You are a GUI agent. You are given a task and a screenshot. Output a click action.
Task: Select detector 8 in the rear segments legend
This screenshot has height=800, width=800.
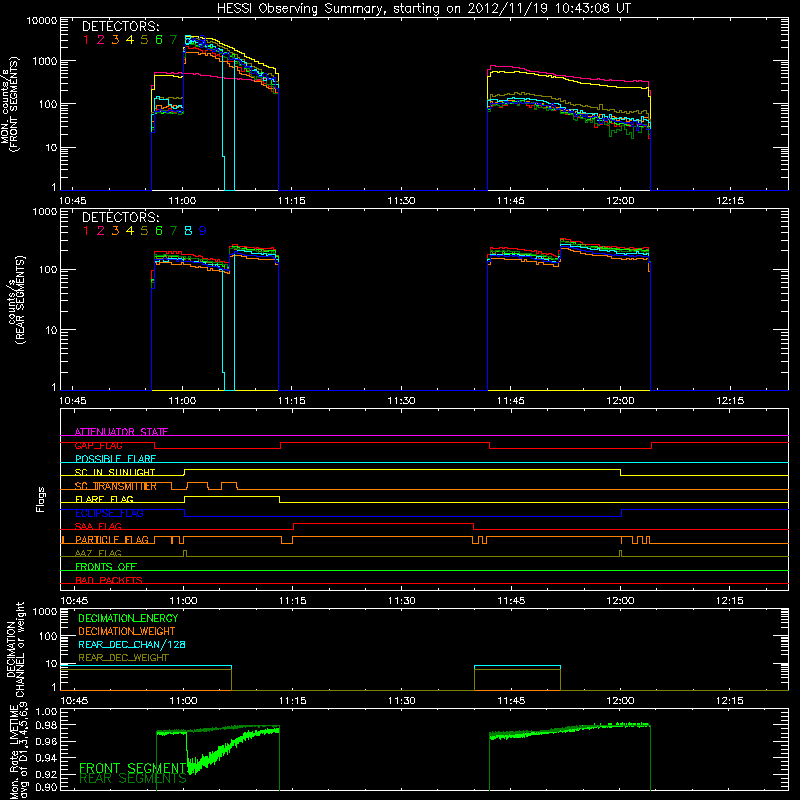tap(188, 231)
